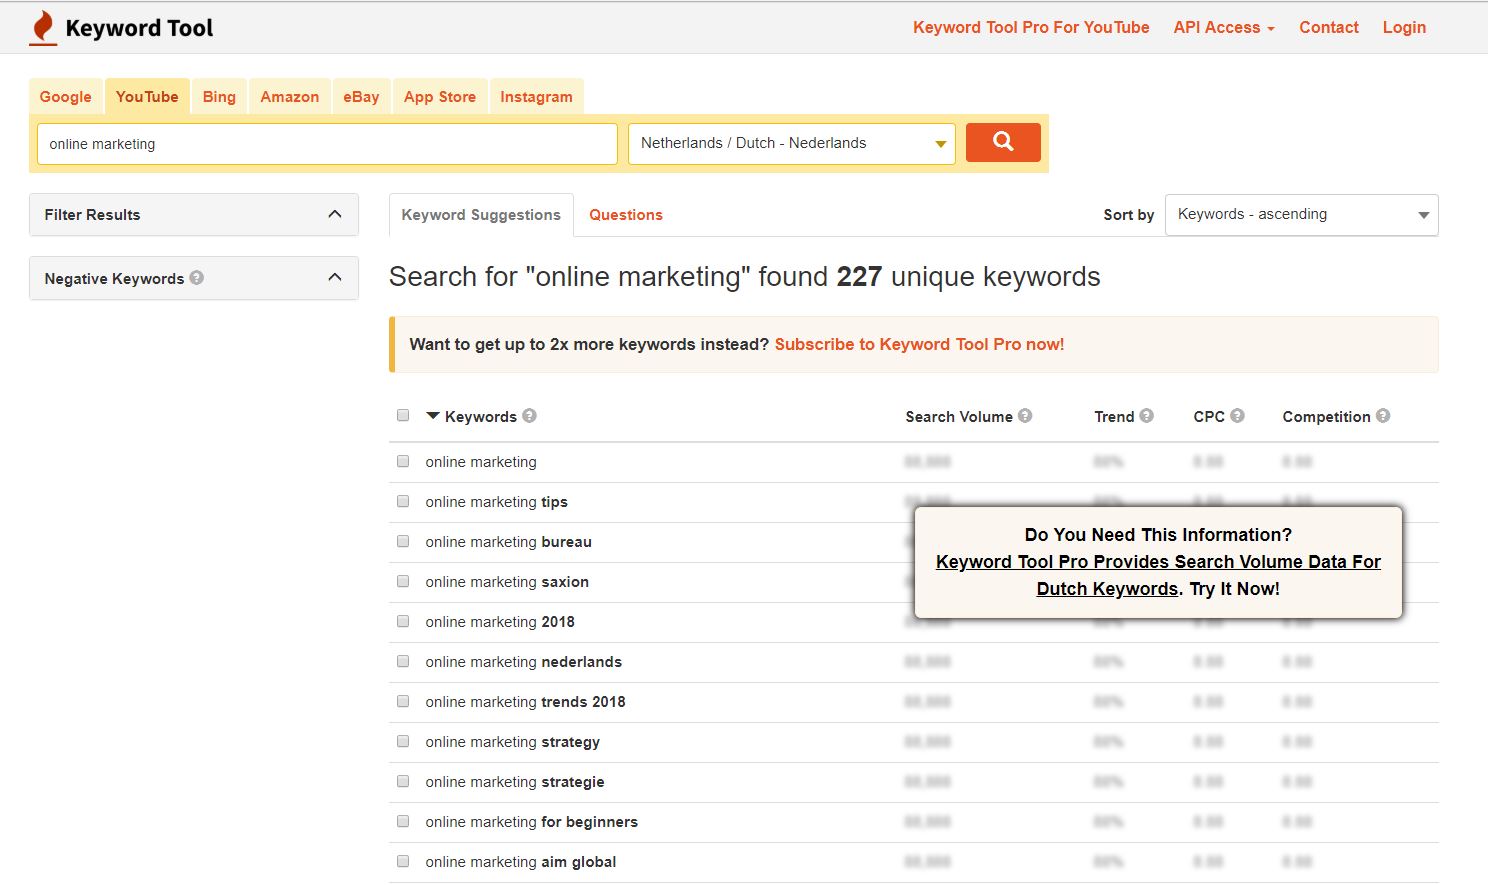Click help icon next to Negative Keywords
Image resolution: width=1488 pixels, height=885 pixels.
(x=197, y=278)
